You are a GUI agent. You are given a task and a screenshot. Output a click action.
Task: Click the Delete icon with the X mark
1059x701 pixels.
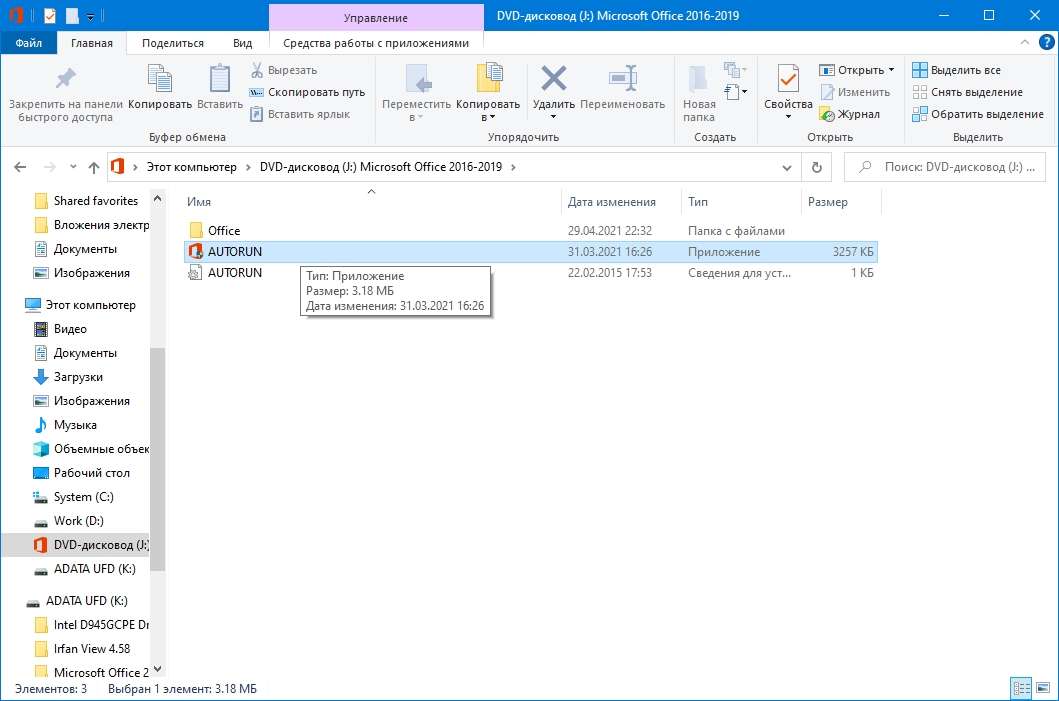tap(553, 81)
